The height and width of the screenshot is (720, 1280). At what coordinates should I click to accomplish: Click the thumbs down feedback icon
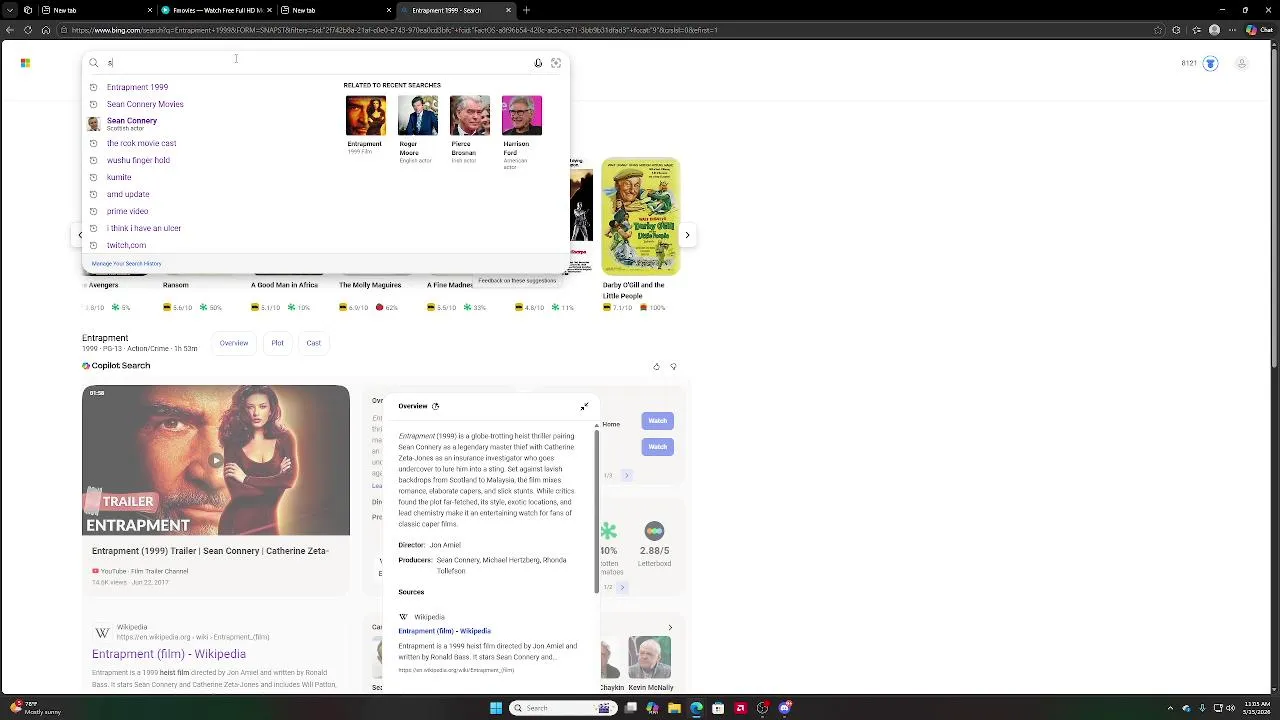(673, 367)
